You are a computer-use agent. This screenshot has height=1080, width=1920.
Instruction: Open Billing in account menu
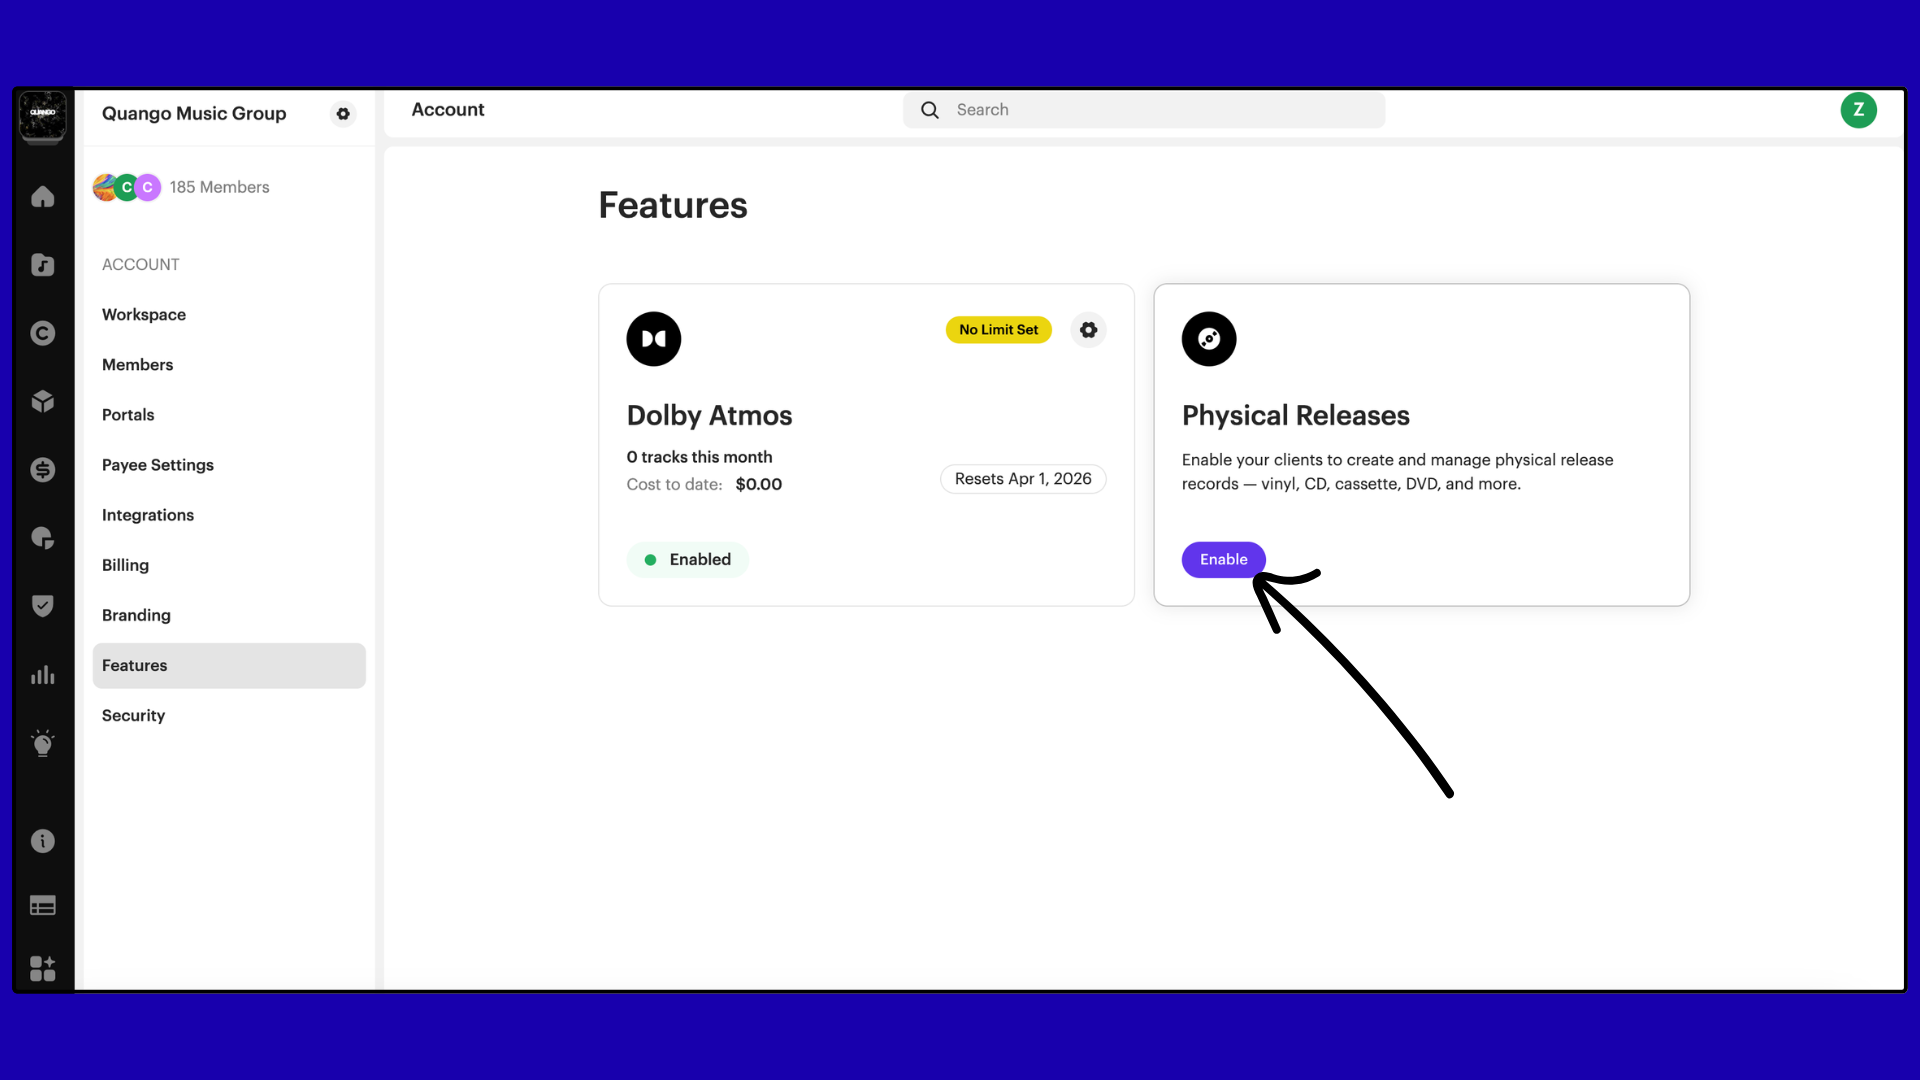(125, 565)
